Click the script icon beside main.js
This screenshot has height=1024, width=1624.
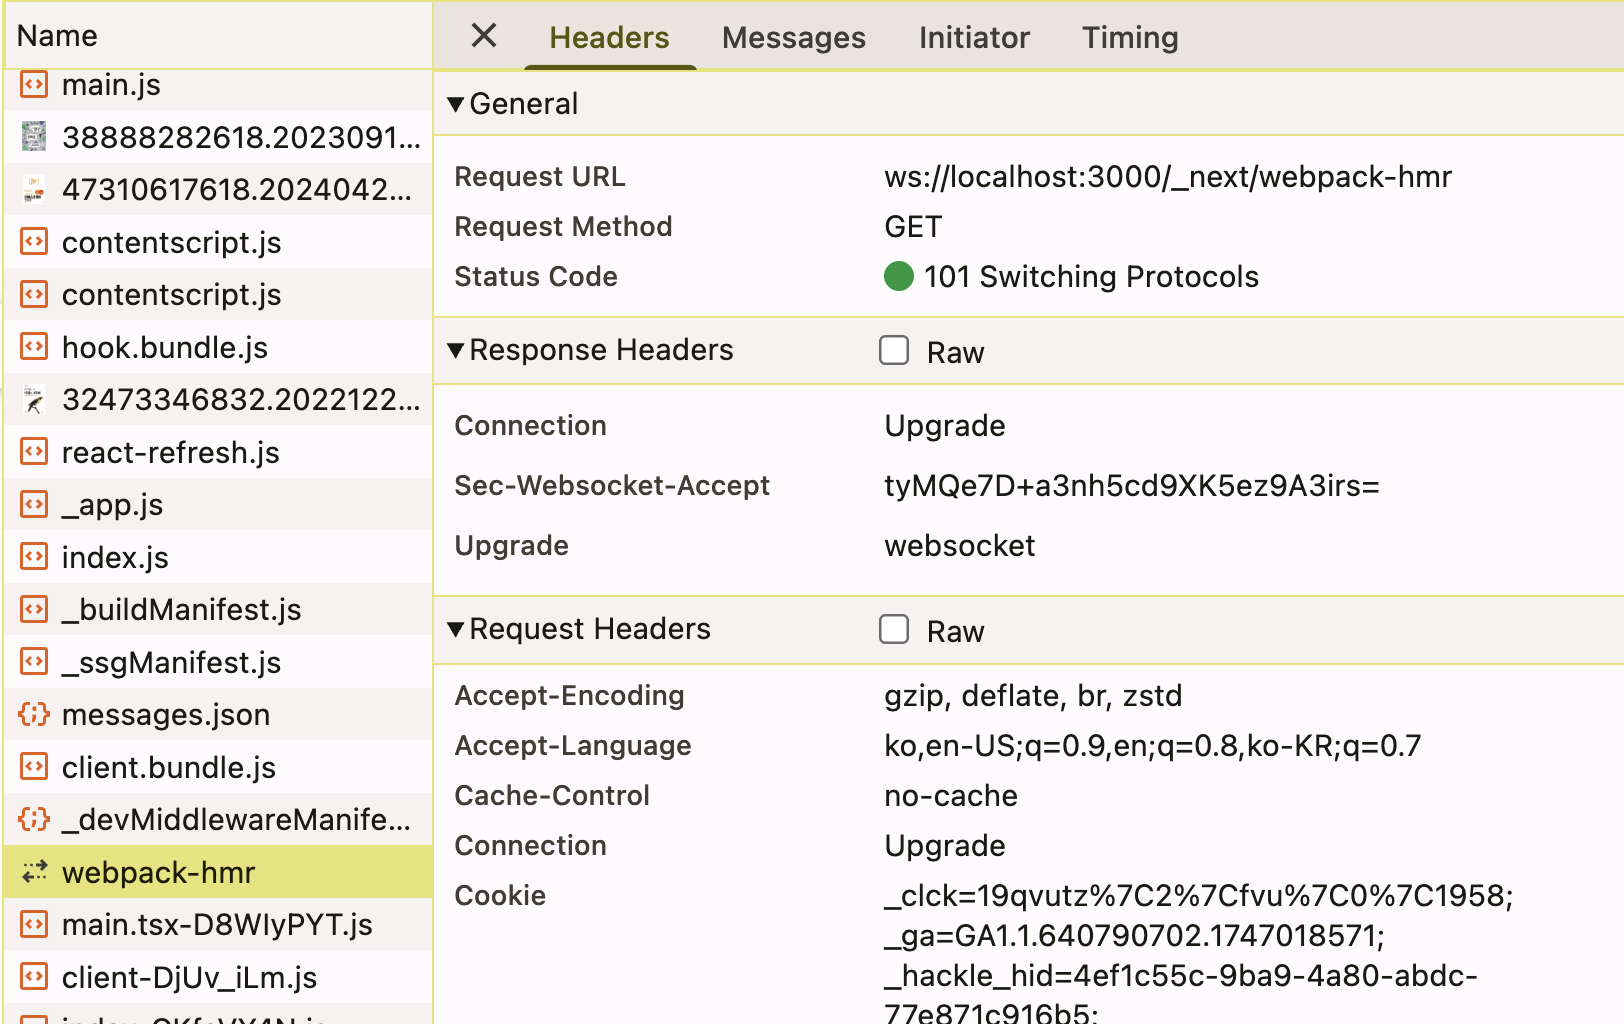pos(34,85)
